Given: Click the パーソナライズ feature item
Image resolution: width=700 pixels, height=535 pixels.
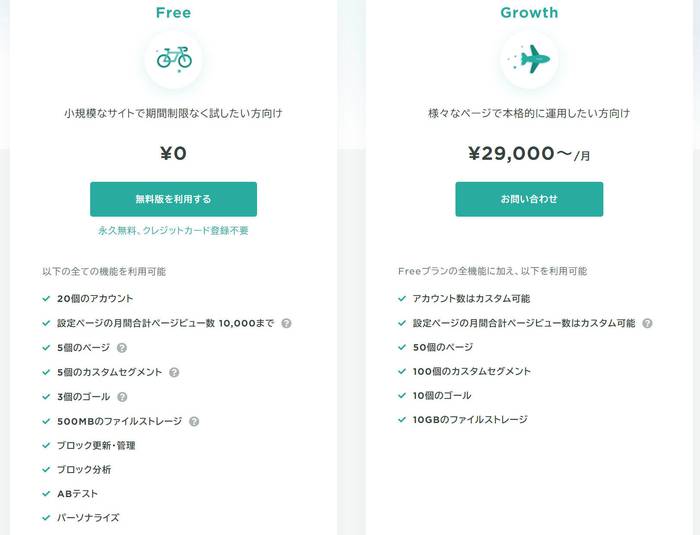Looking at the screenshot, I should click(x=88, y=518).
